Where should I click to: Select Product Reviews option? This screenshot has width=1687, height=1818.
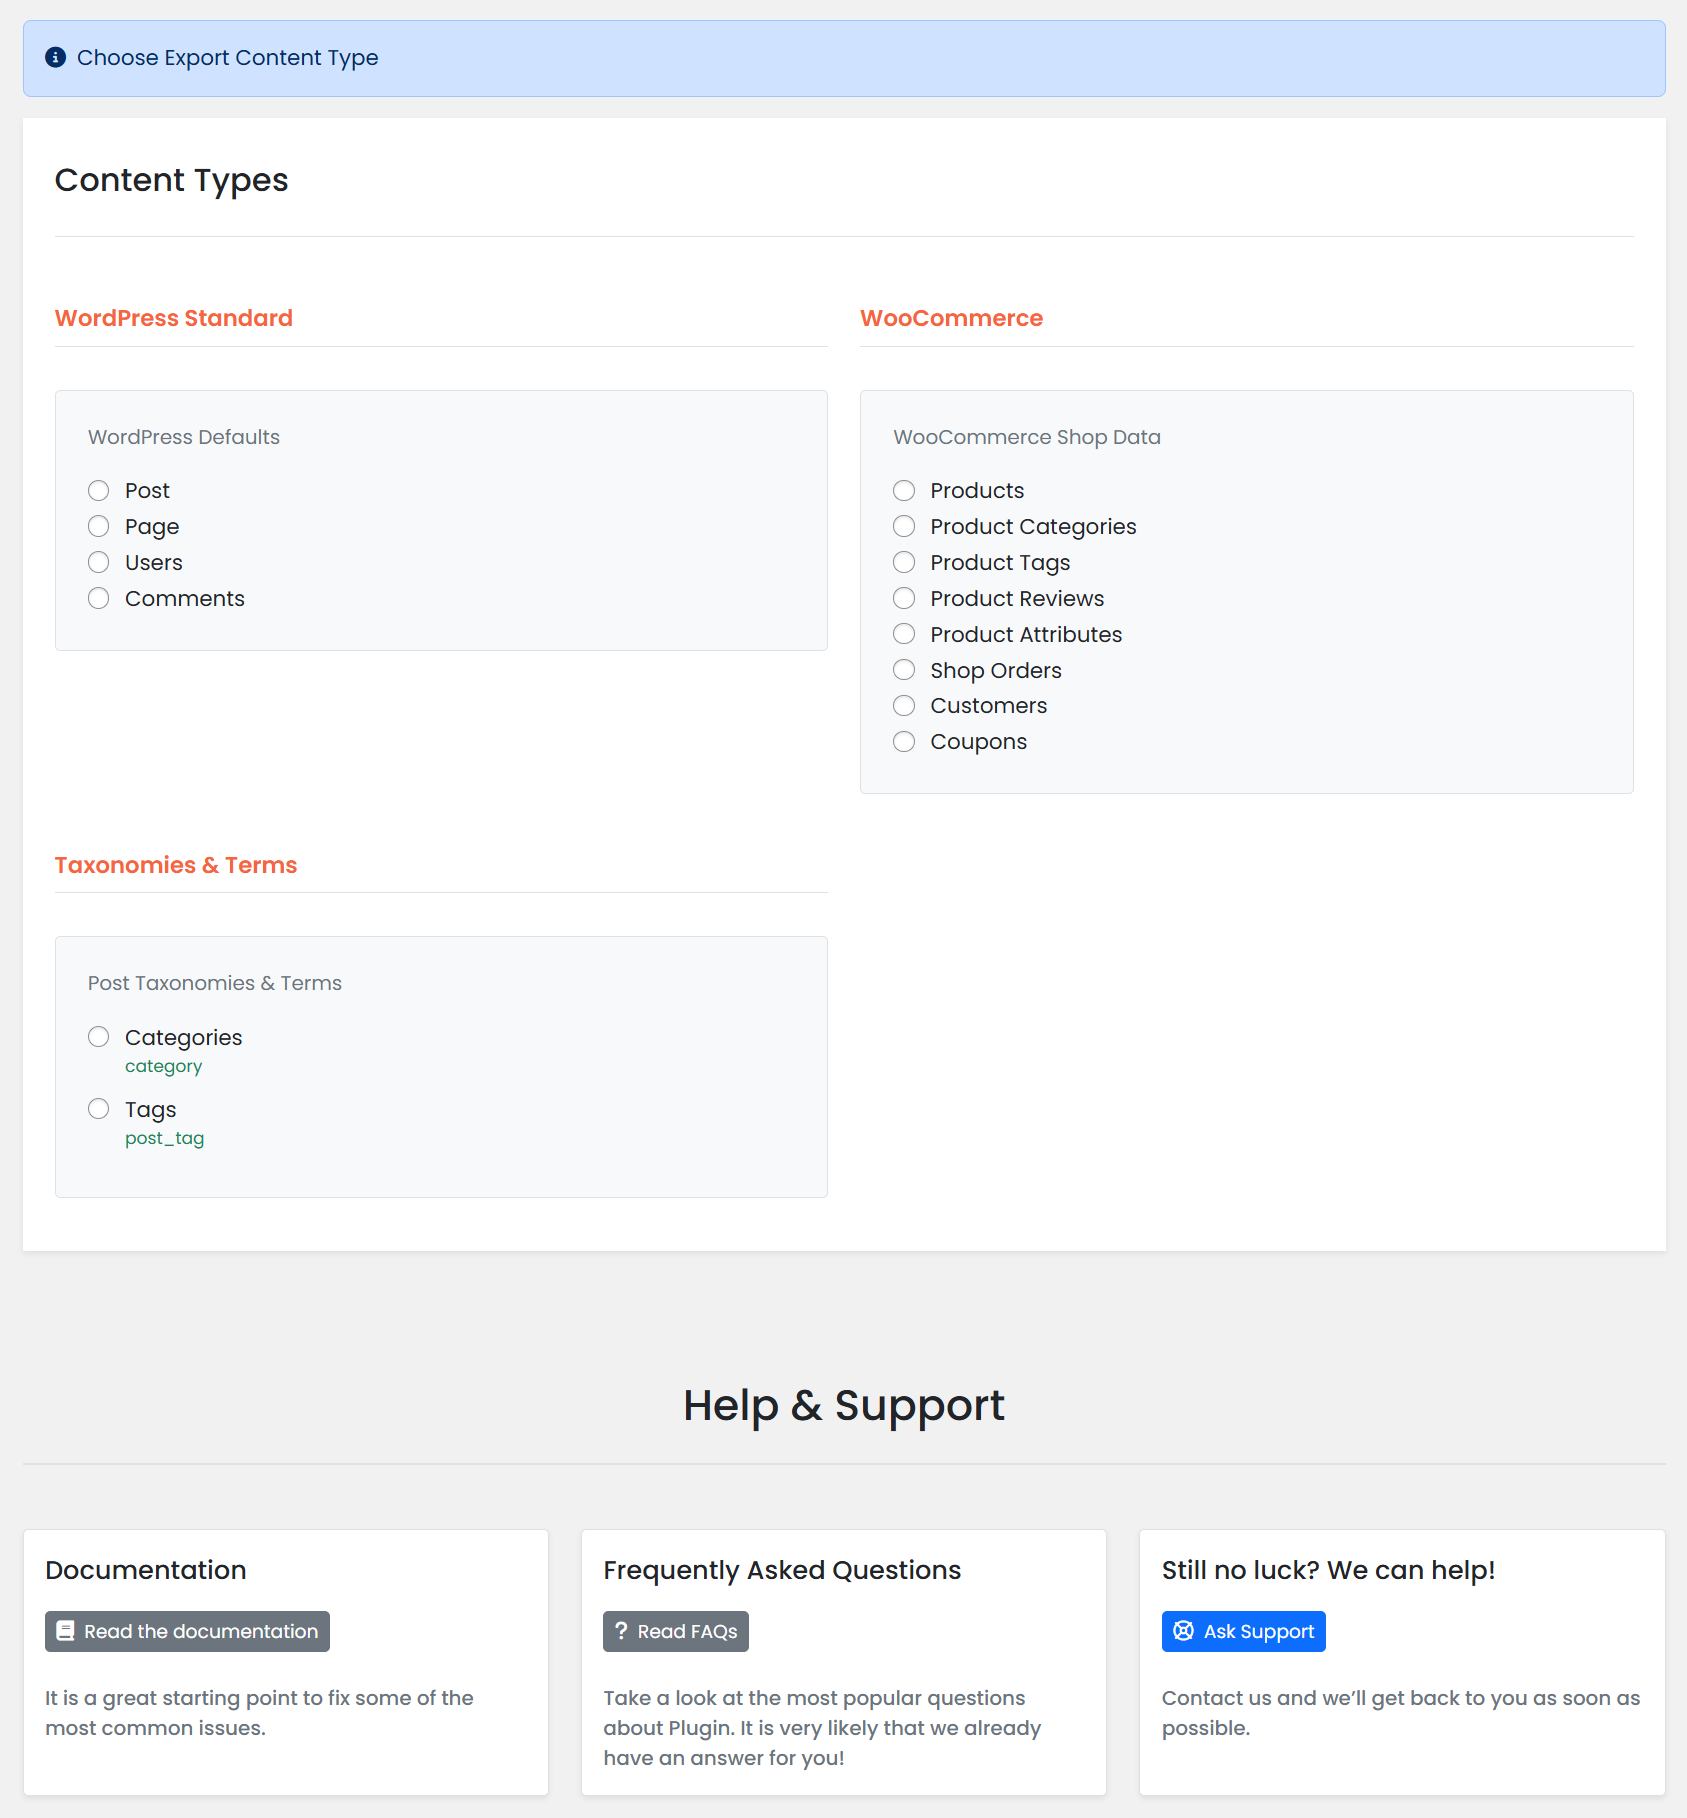click(x=904, y=598)
